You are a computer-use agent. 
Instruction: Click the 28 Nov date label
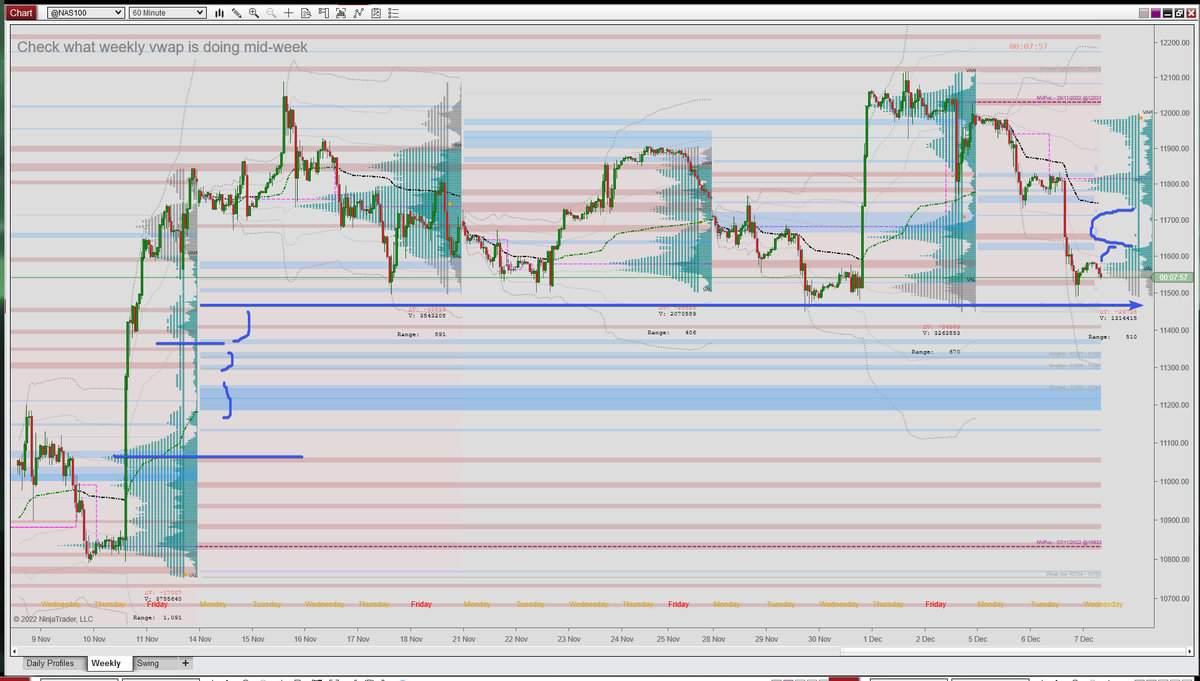click(714, 637)
